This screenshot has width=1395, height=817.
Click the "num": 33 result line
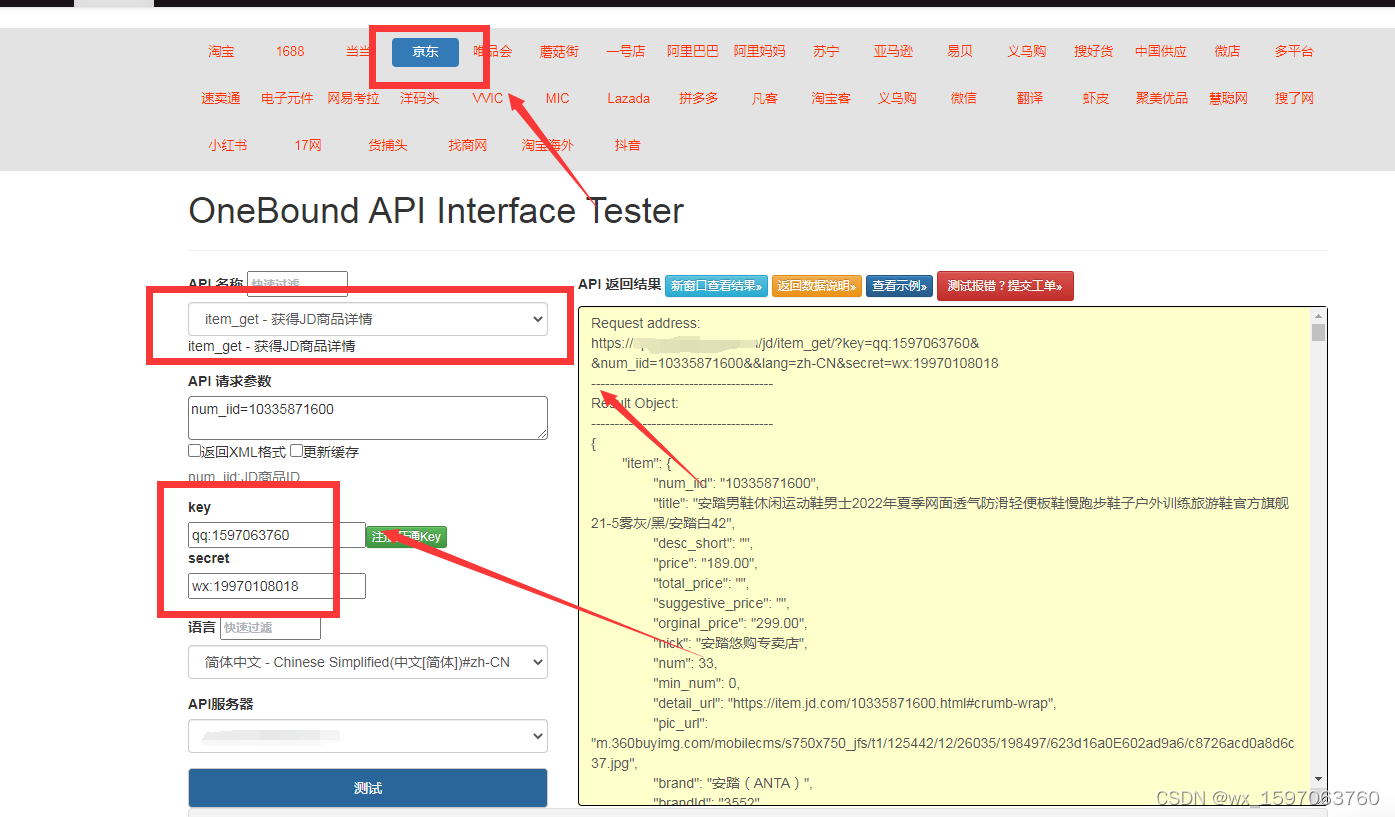685,663
